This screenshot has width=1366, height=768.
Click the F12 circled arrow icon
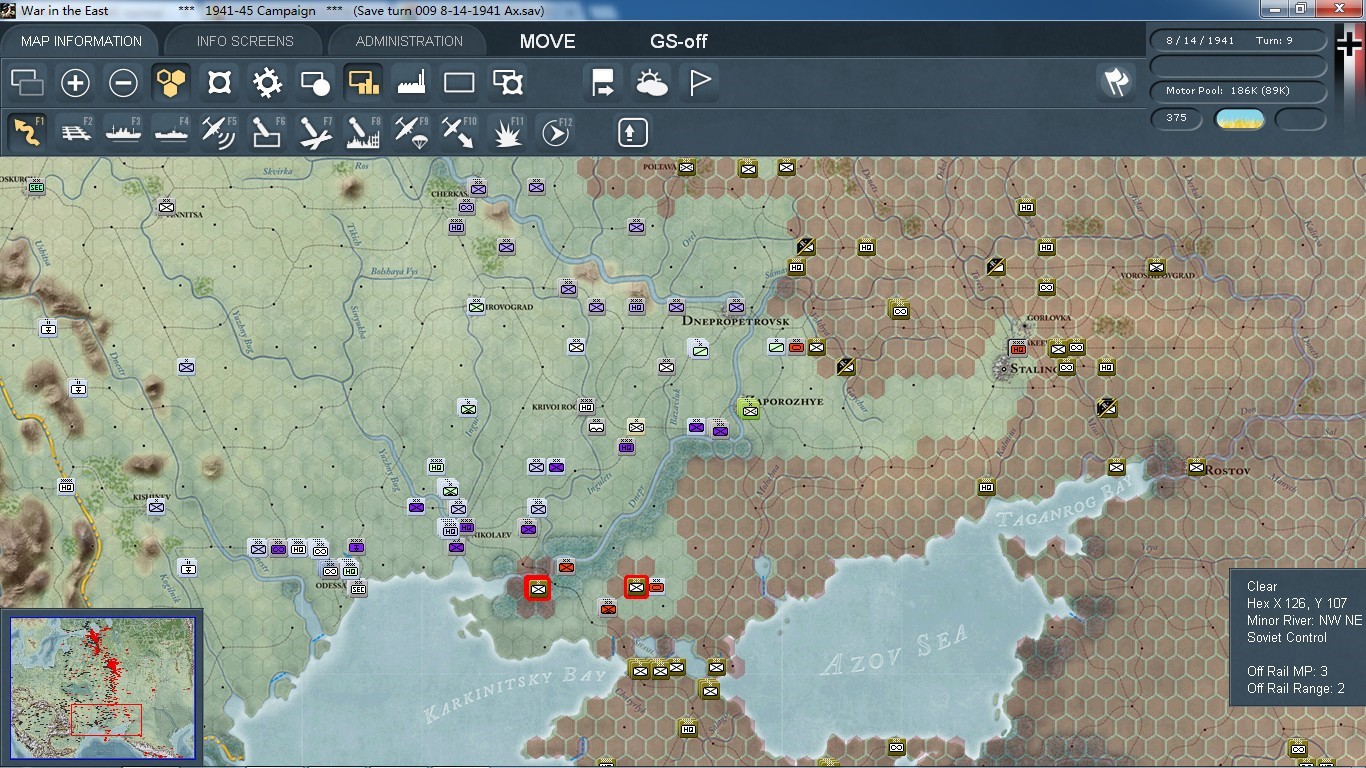555,132
